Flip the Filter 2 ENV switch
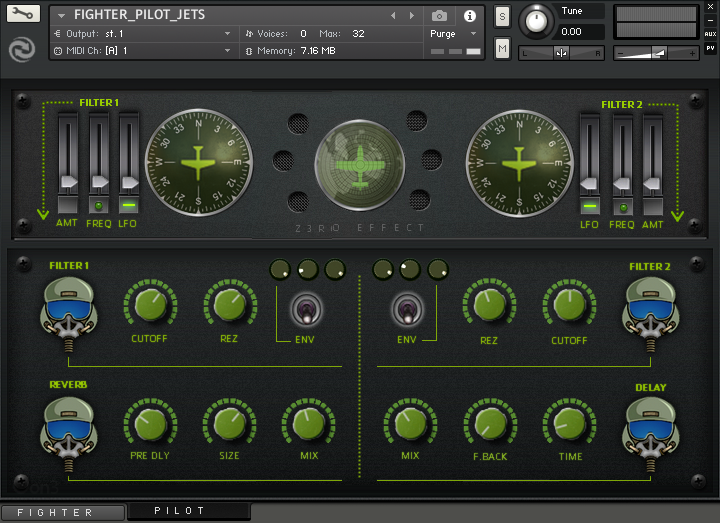The height and width of the screenshot is (523, 720). pos(407,310)
